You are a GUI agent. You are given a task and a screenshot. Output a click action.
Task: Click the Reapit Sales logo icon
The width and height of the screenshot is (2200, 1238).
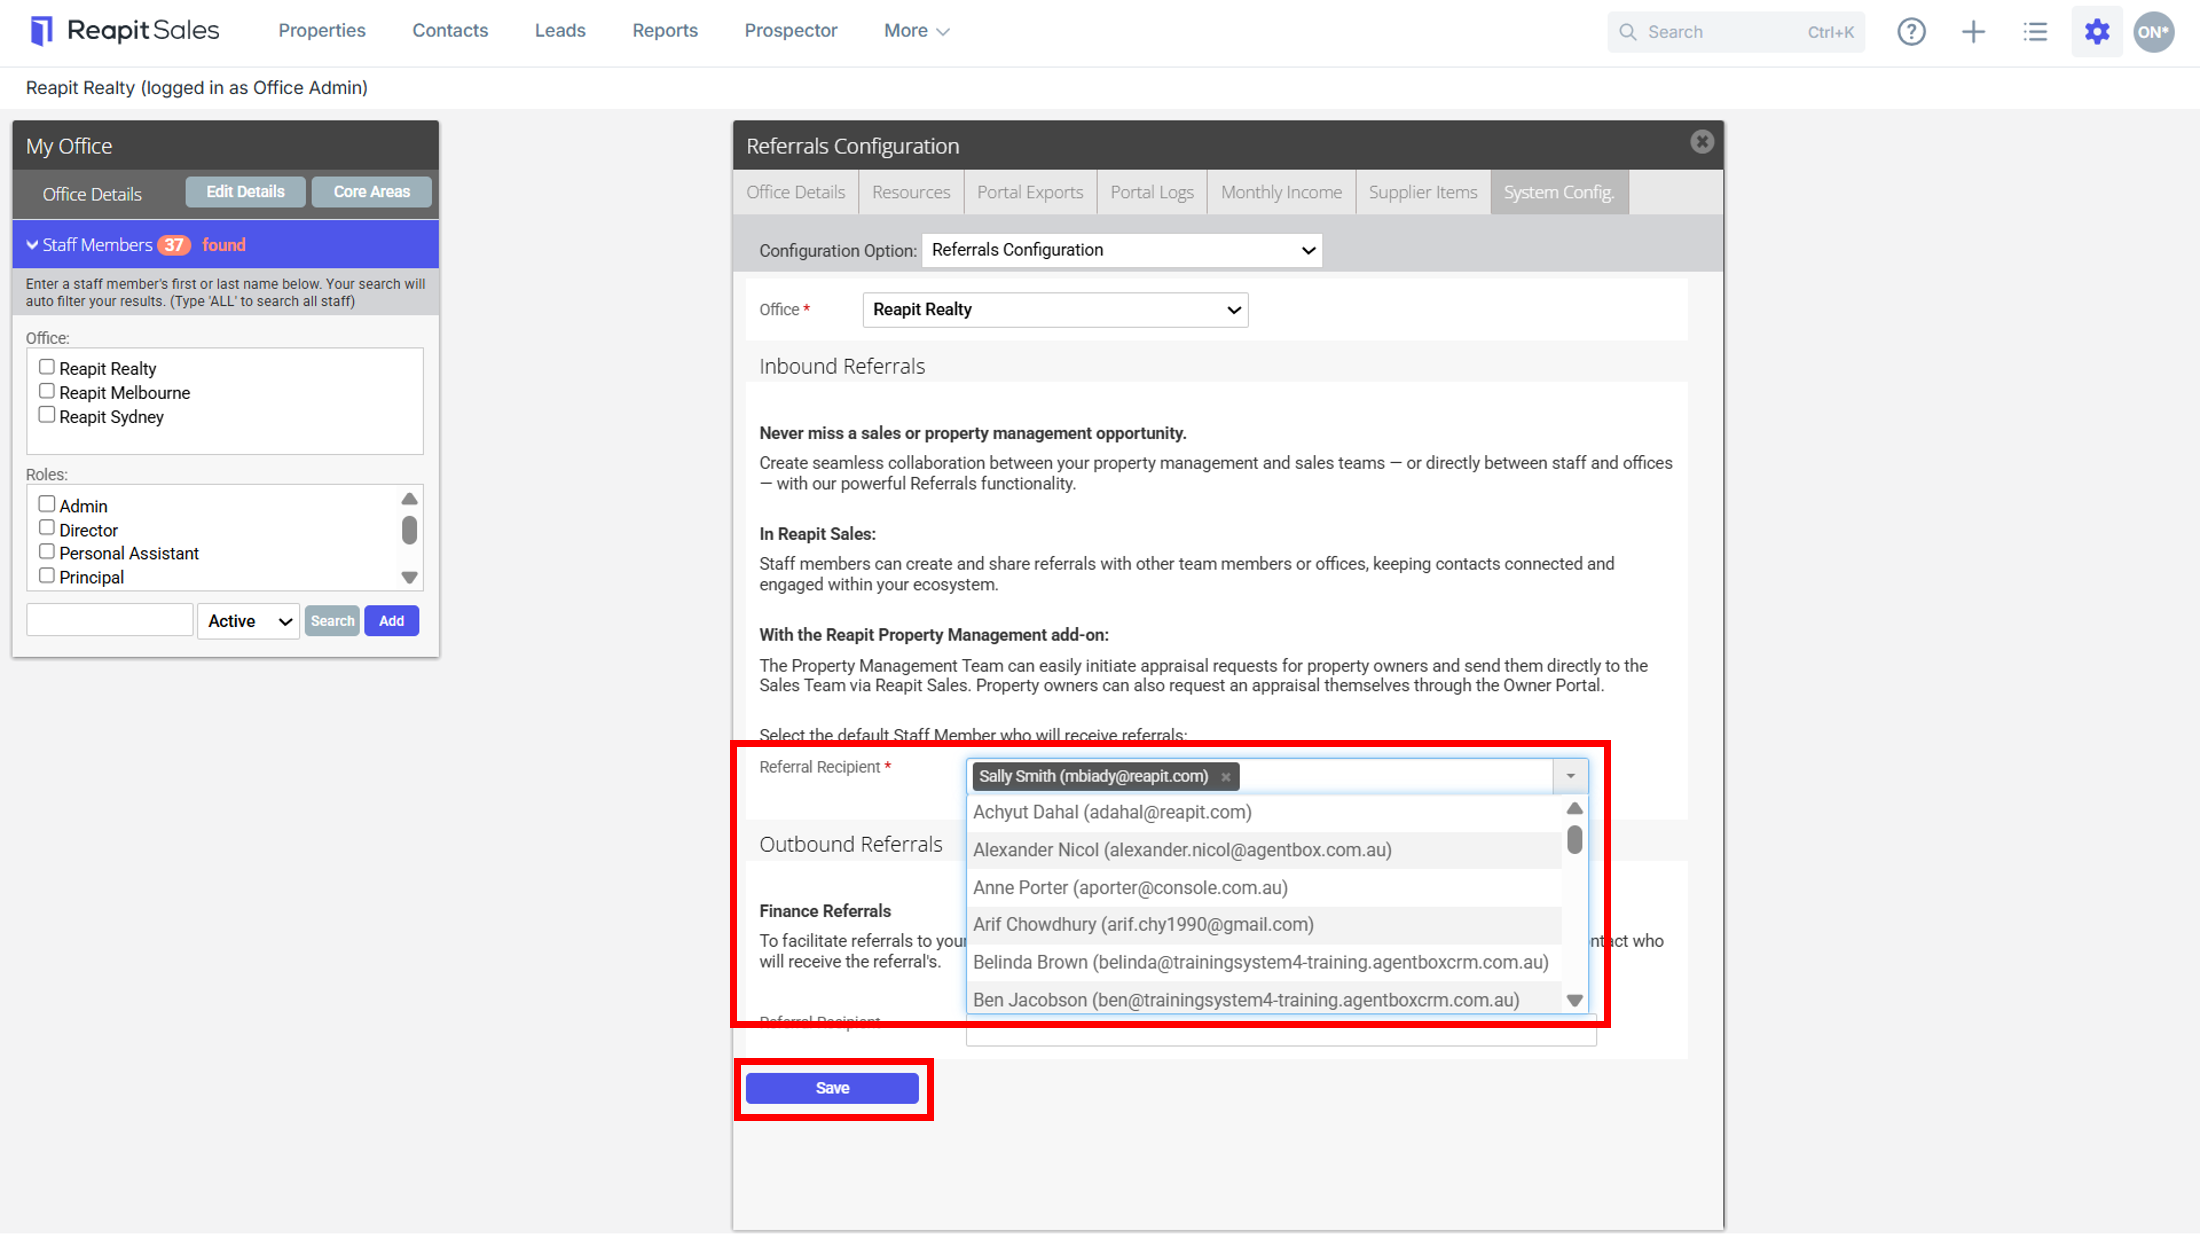(41, 31)
